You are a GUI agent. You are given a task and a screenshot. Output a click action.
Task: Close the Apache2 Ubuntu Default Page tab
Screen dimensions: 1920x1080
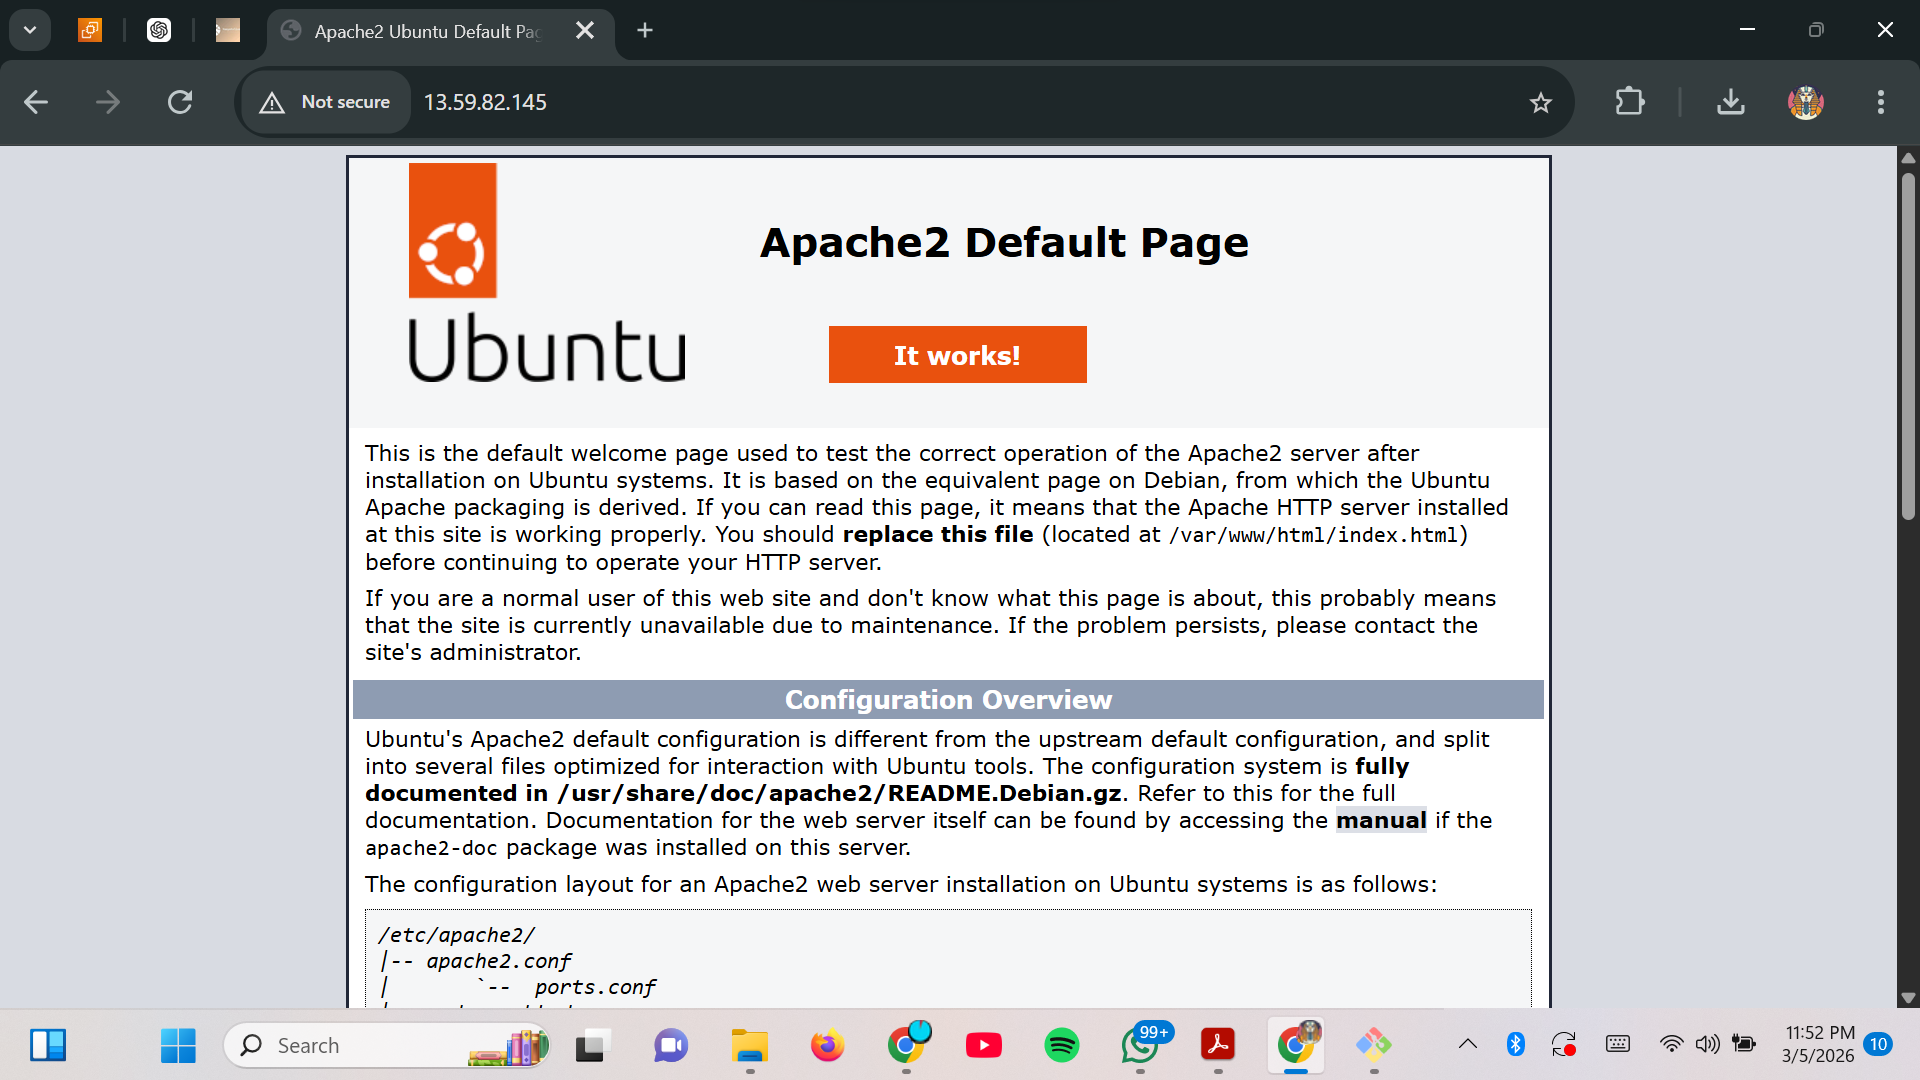[585, 31]
